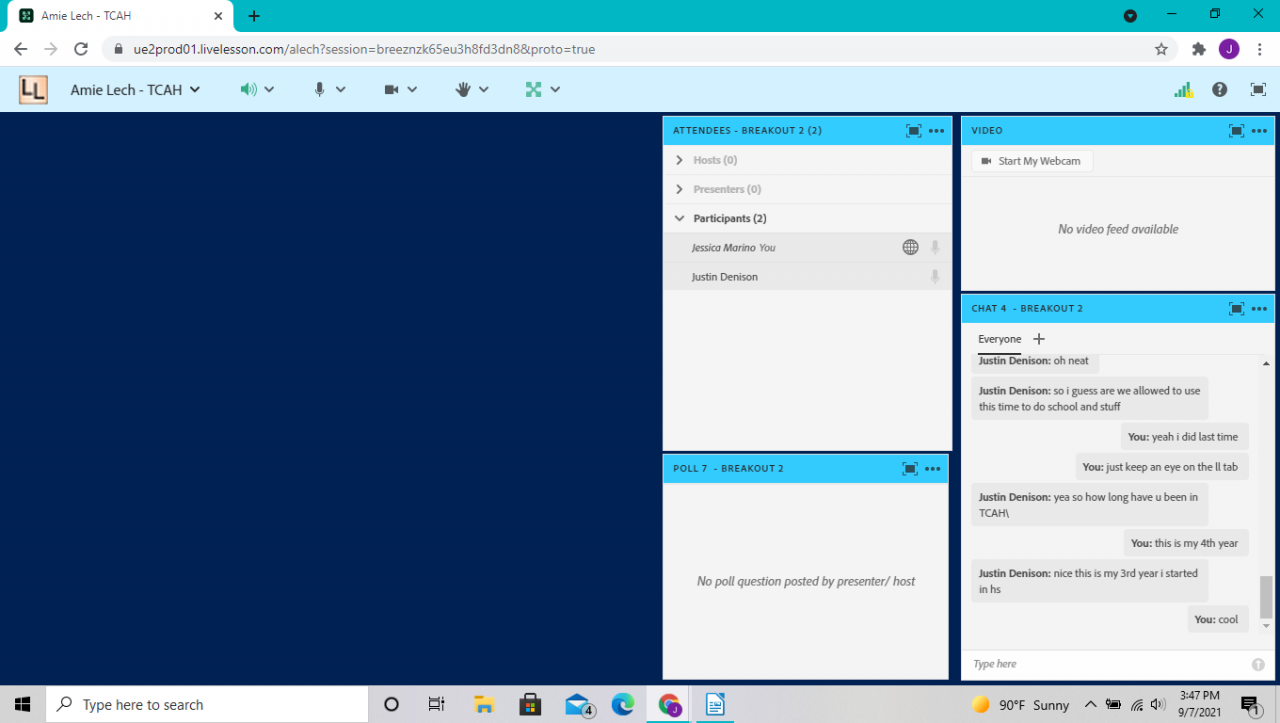Click microphone icon in Justin Denison row
1280x723 pixels.
coord(935,276)
